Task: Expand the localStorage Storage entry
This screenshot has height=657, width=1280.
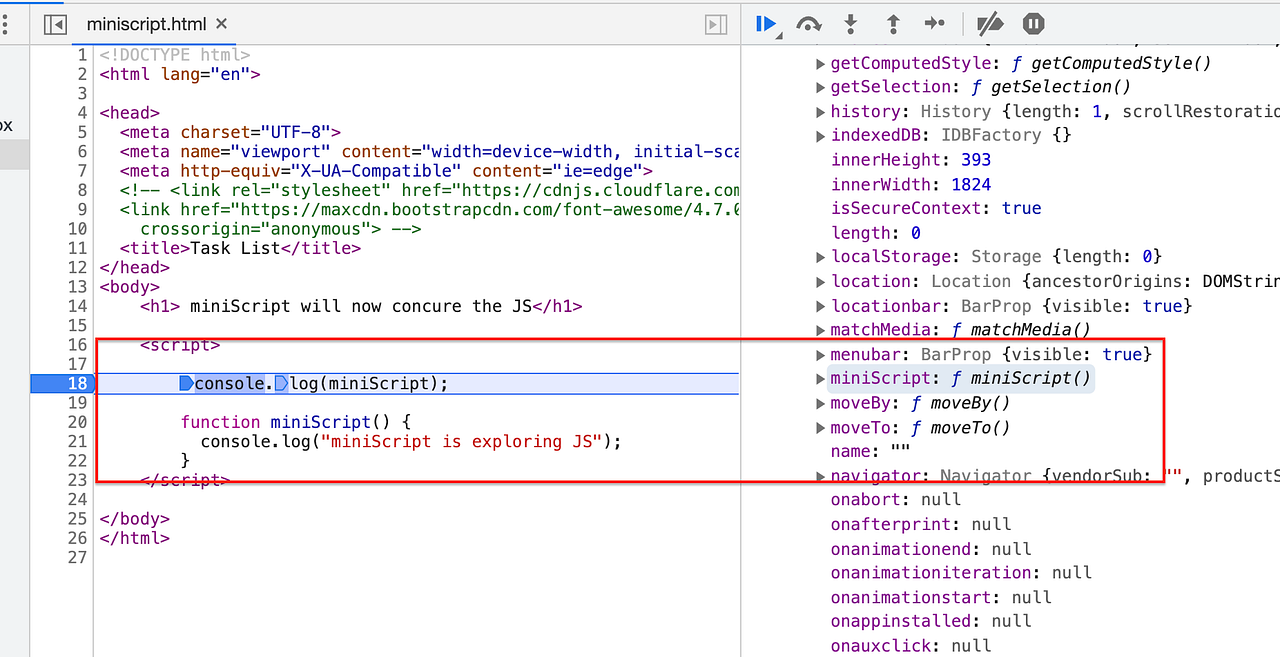Action: coord(820,256)
